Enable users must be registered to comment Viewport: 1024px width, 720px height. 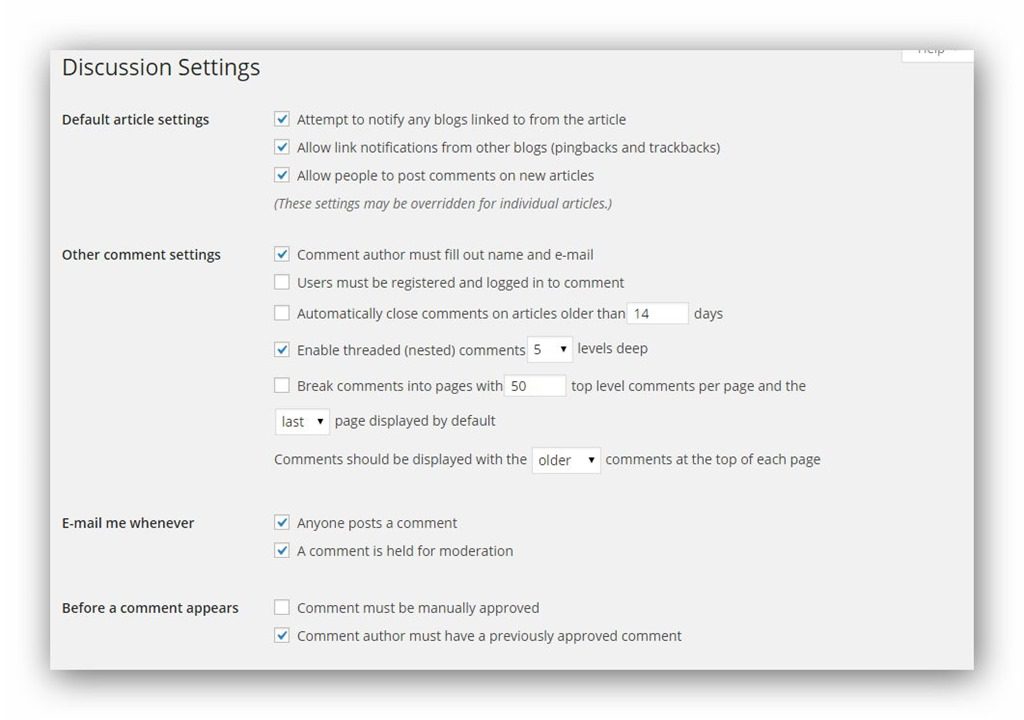coord(282,283)
